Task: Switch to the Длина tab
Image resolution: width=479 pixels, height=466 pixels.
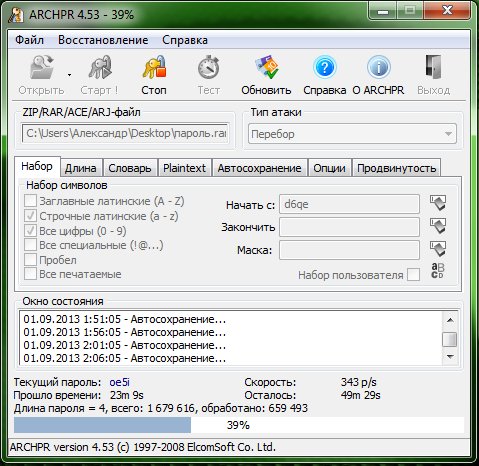Action: coord(81,168)
